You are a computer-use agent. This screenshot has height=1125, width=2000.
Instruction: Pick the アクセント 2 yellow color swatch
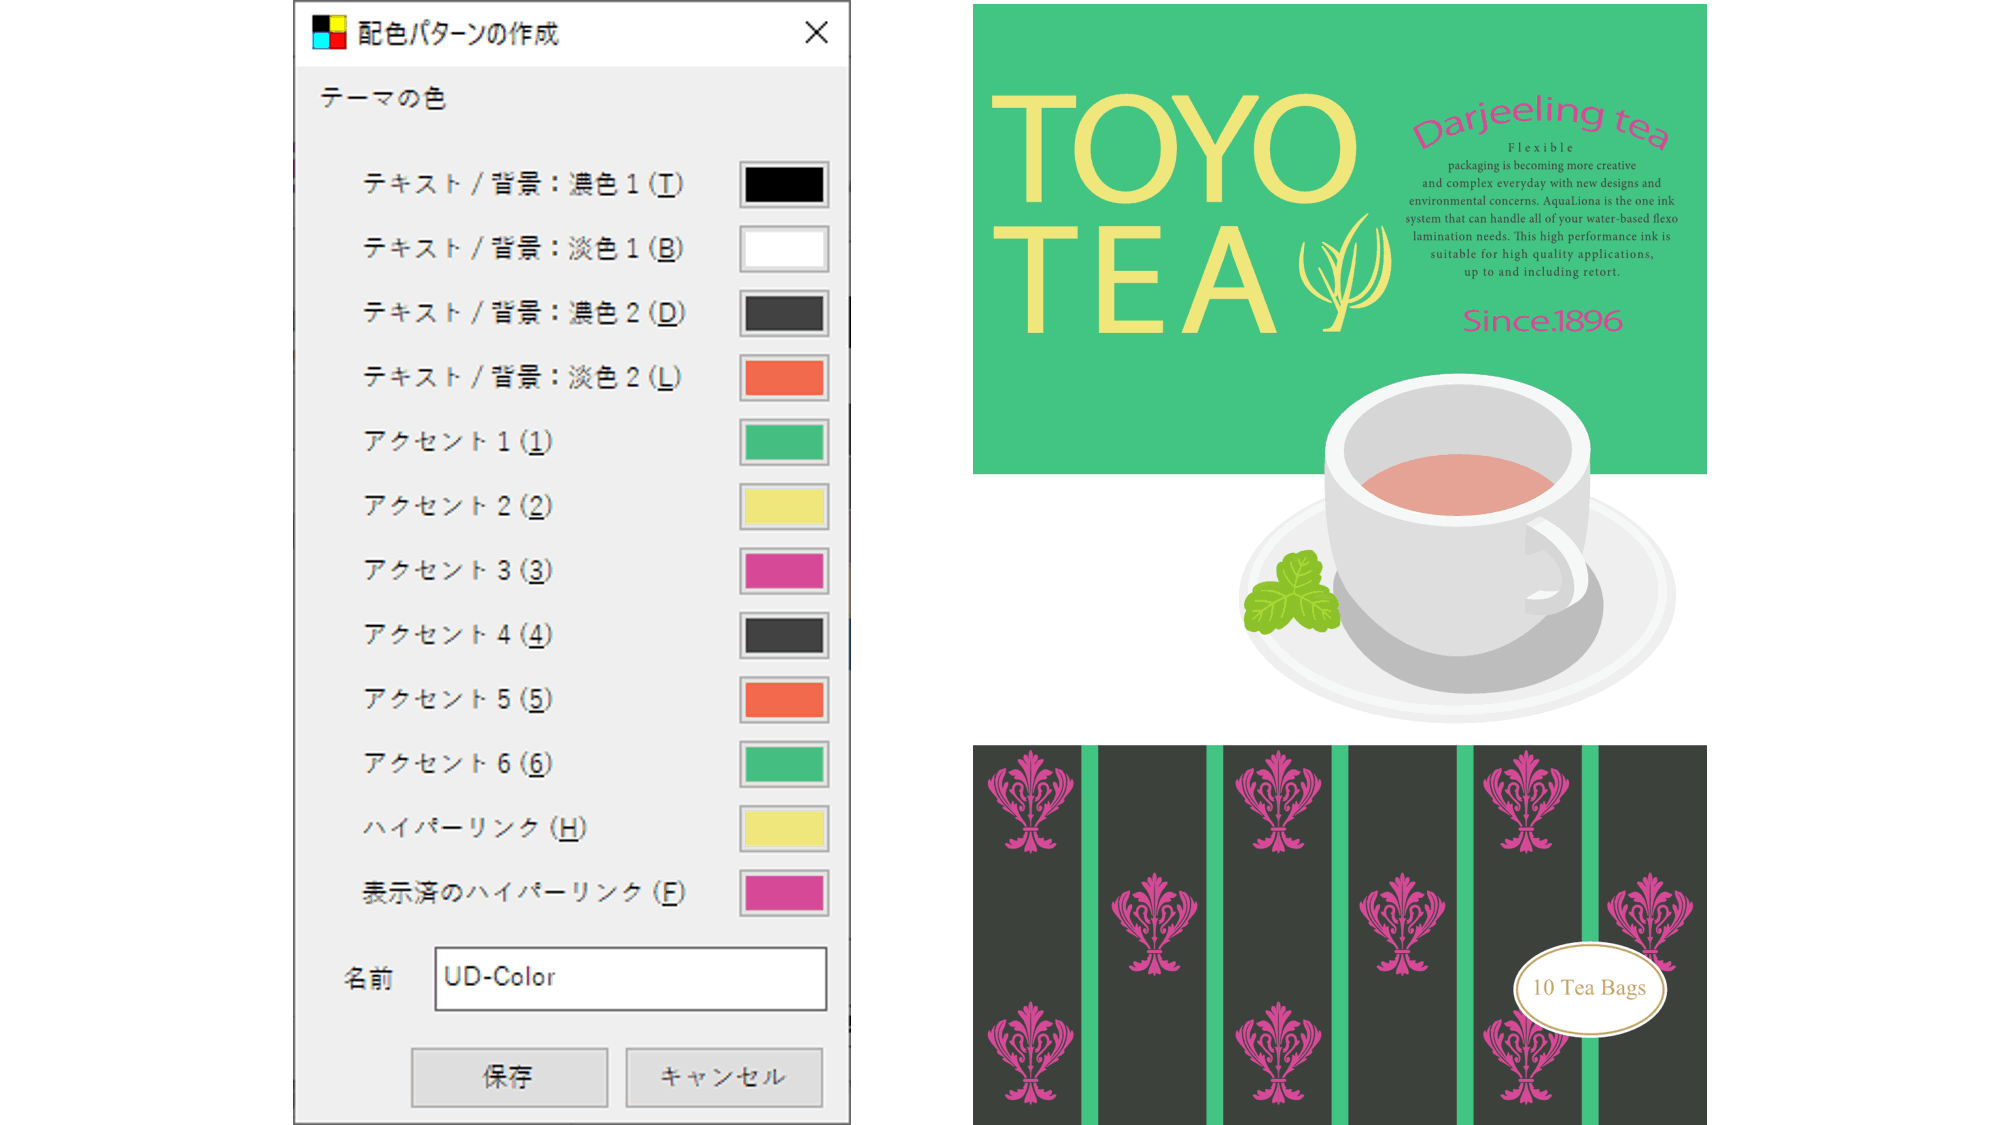pos(784,506)
